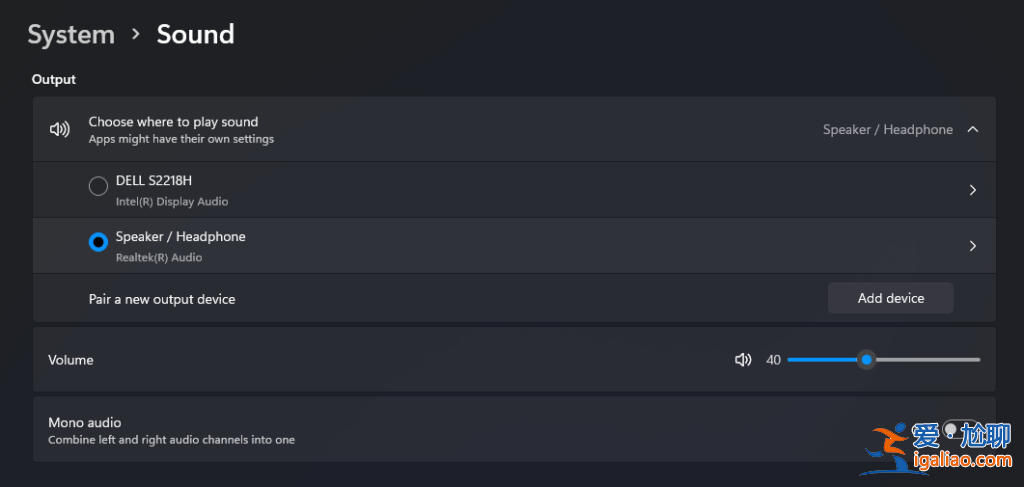Mute the volume using the speaker icon

click(743, 360)
